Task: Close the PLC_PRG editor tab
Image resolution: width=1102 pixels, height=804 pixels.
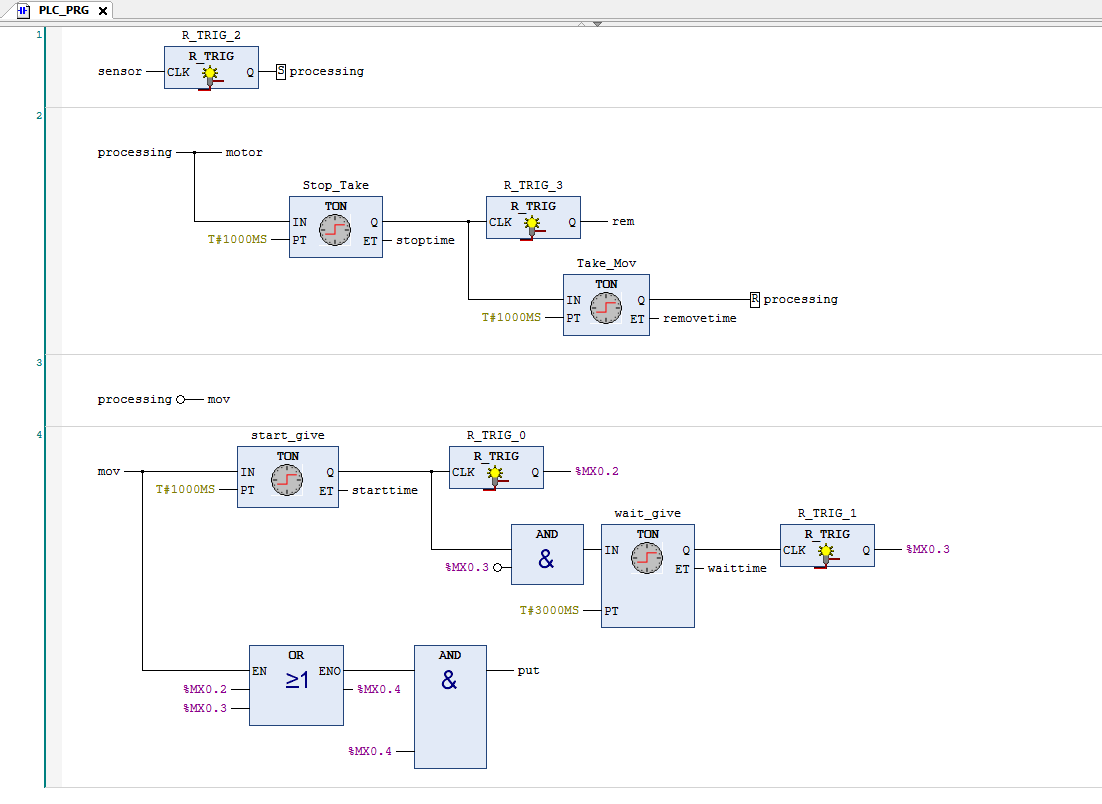Action: coord(103,10)
